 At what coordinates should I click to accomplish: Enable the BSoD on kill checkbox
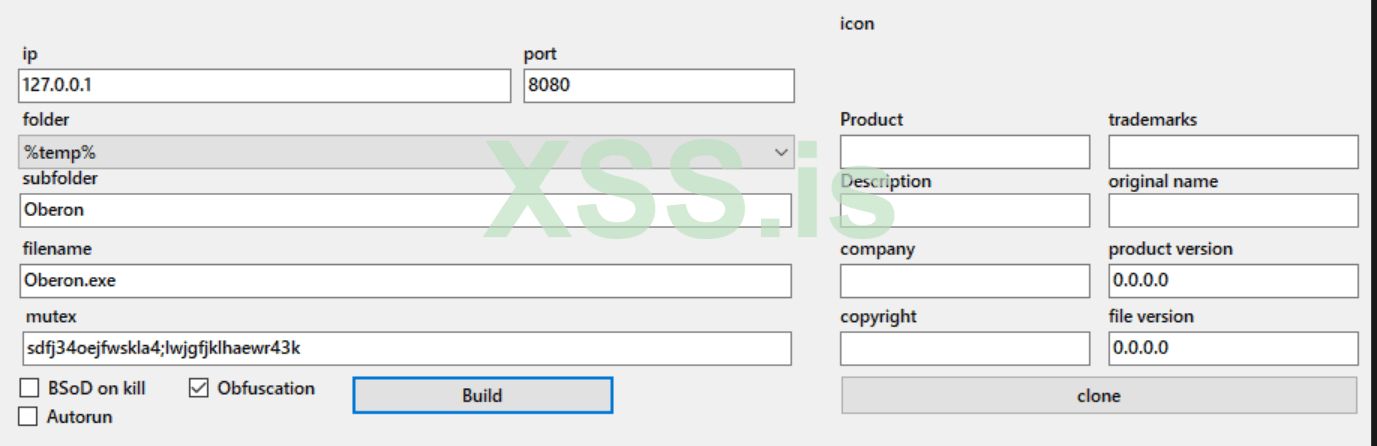point(30,389)
